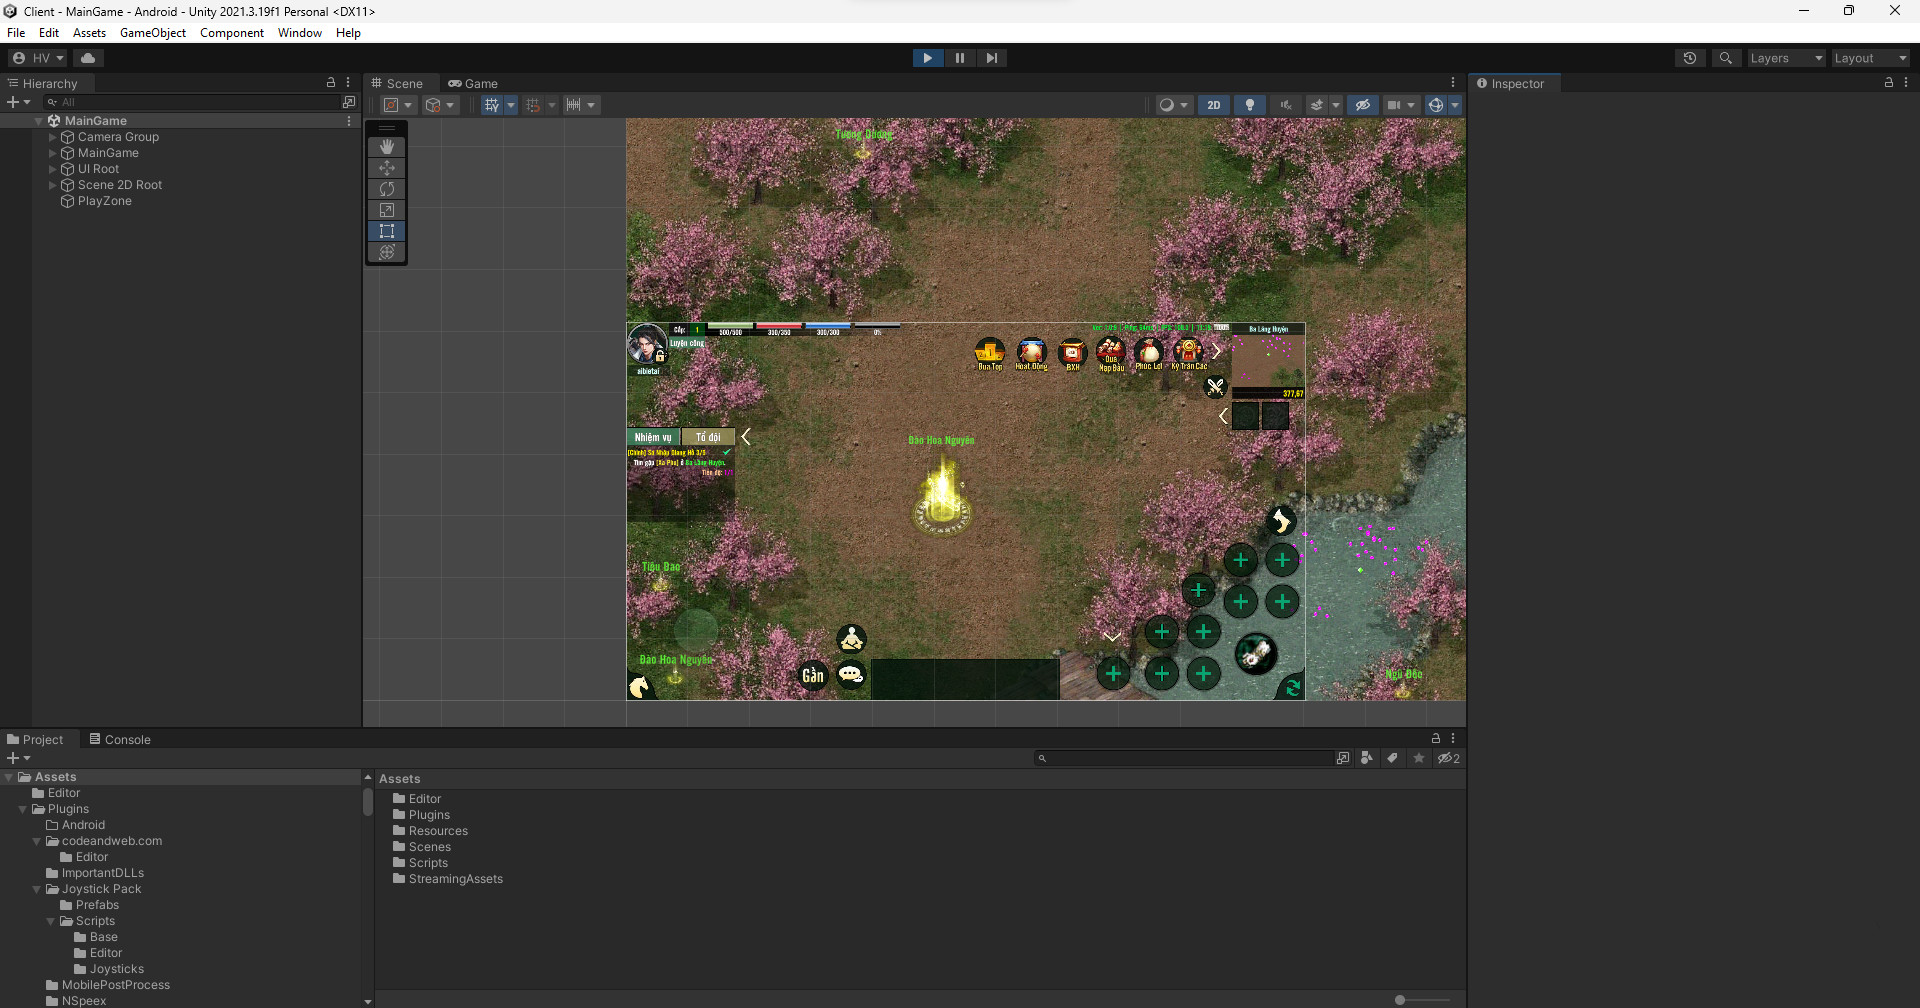Viewport: 1920px width, 1008px height.
Task: Open handle rotation global/local dropdown
Action: click(x=439, y=105)
